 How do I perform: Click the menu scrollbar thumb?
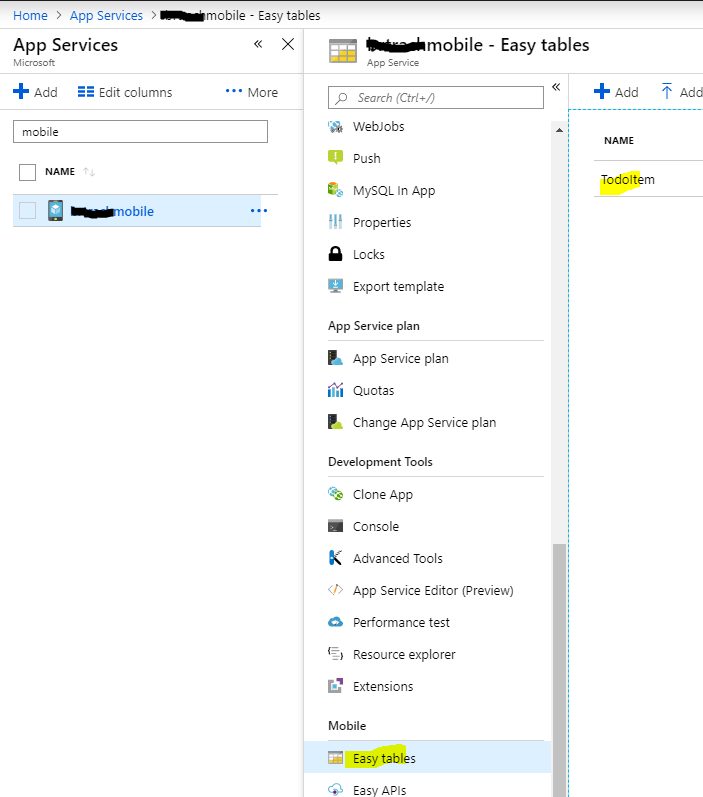point(559,670)
